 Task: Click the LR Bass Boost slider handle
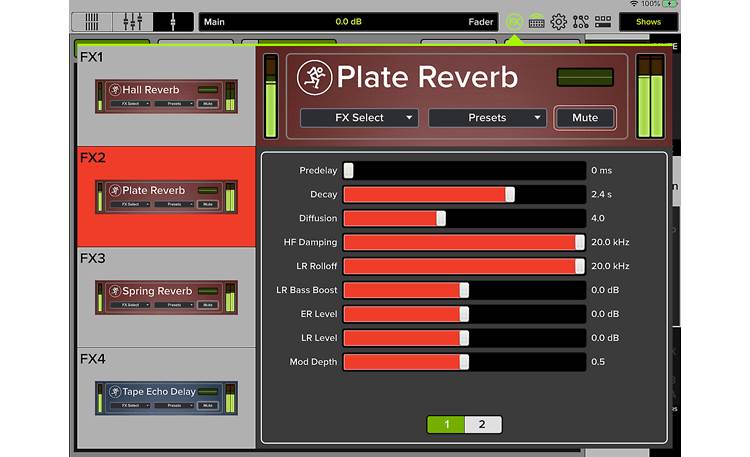(x=464, y=290)
